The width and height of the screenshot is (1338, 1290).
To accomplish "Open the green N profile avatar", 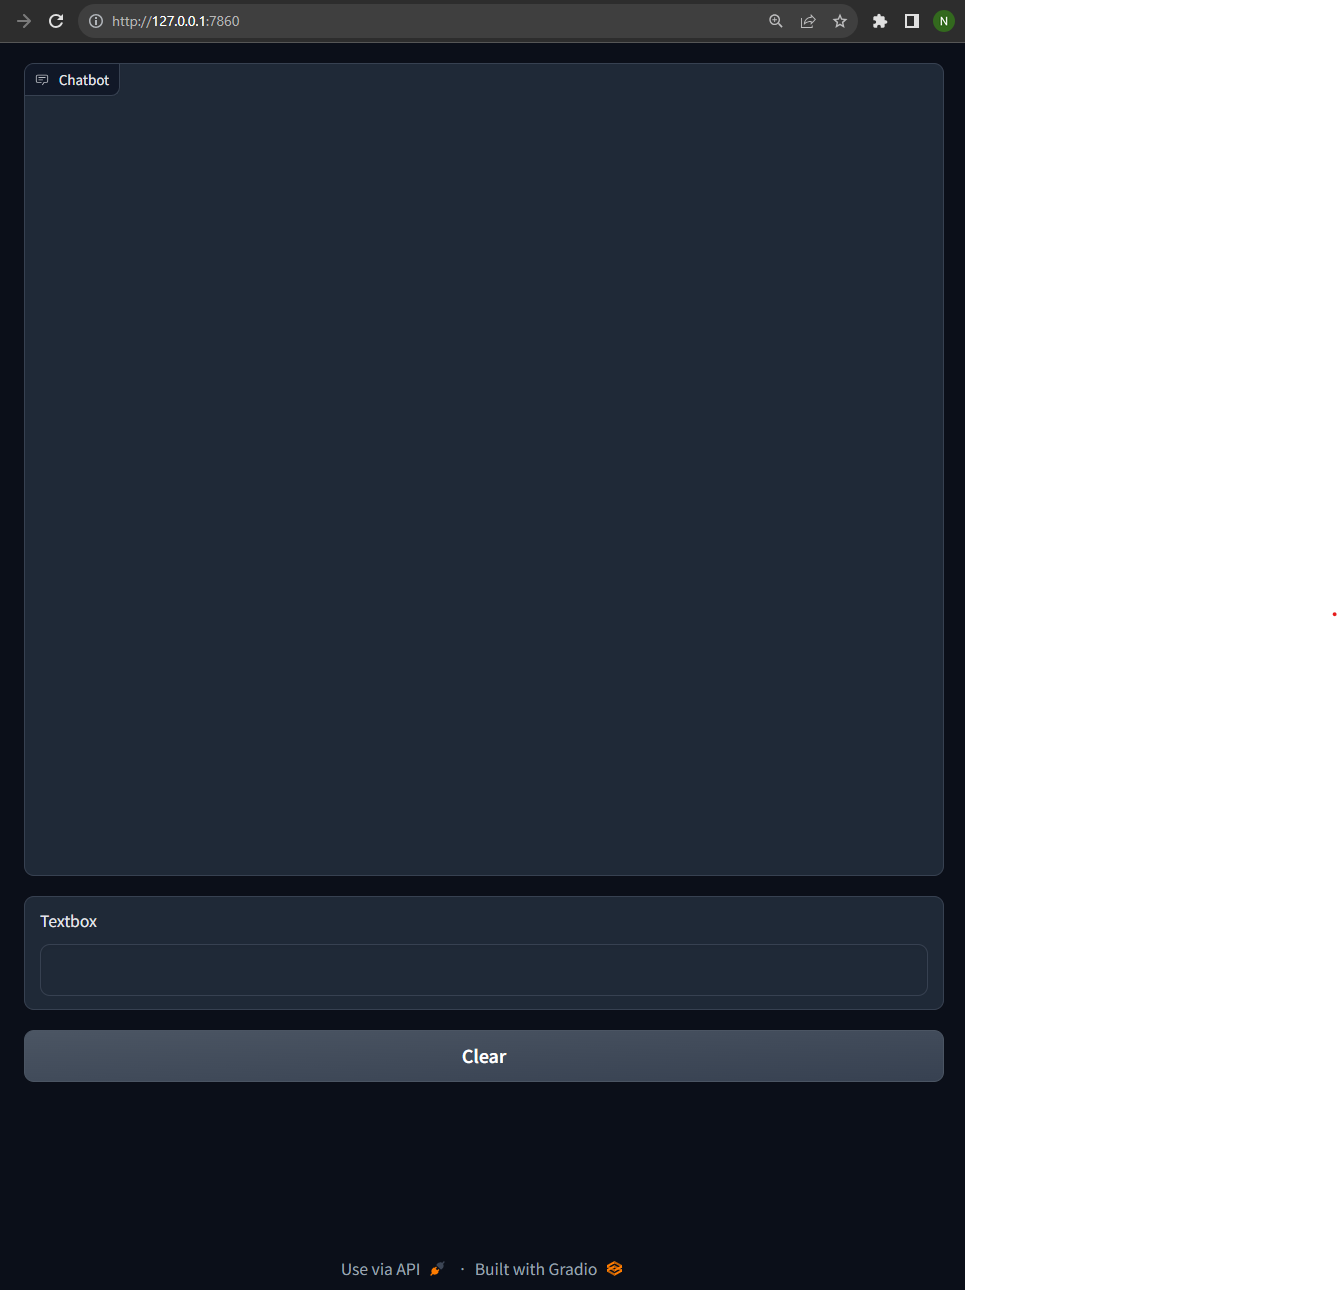I will click(944, 21).
